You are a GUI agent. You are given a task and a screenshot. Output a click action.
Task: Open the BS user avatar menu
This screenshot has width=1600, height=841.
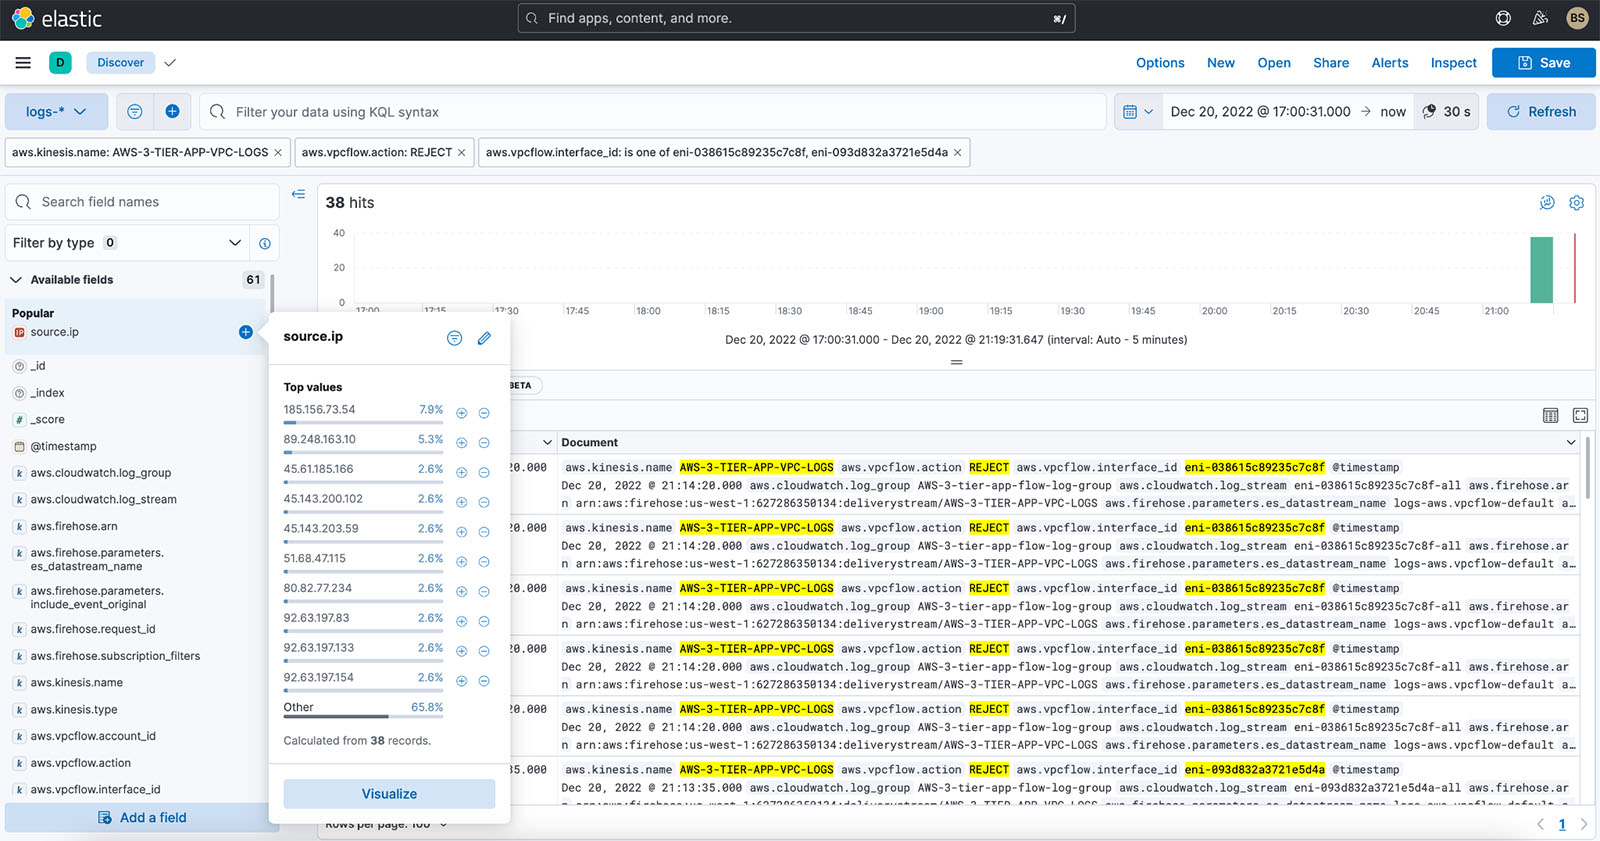(x=1577, y=18)
